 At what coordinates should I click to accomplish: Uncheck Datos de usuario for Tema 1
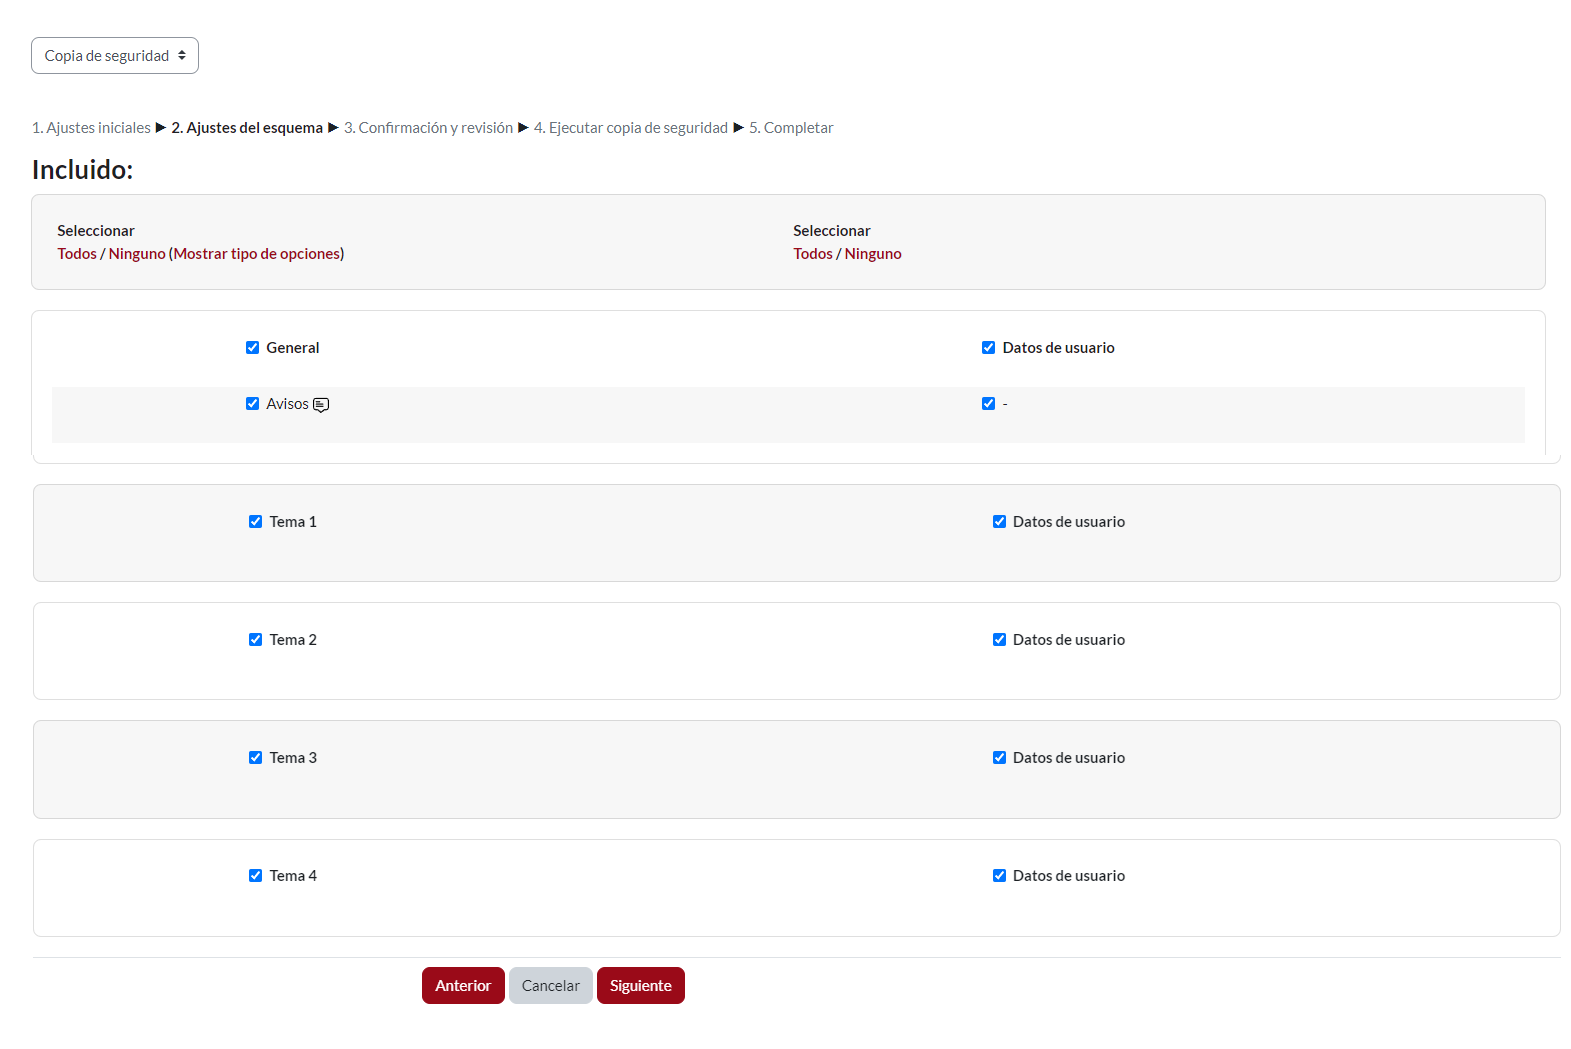point(999,522)
